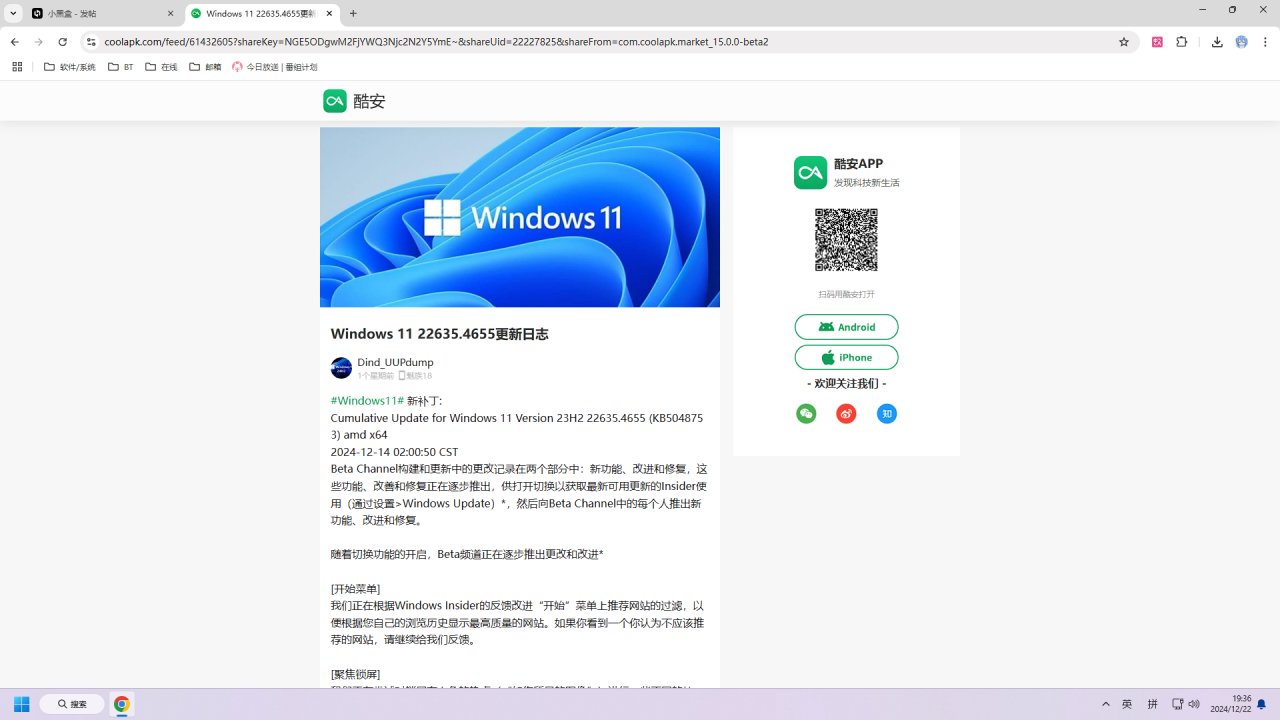Click the 2024-12-14 02:00:50 CST timestamp

pyautogui.click(x=394, y=452)
